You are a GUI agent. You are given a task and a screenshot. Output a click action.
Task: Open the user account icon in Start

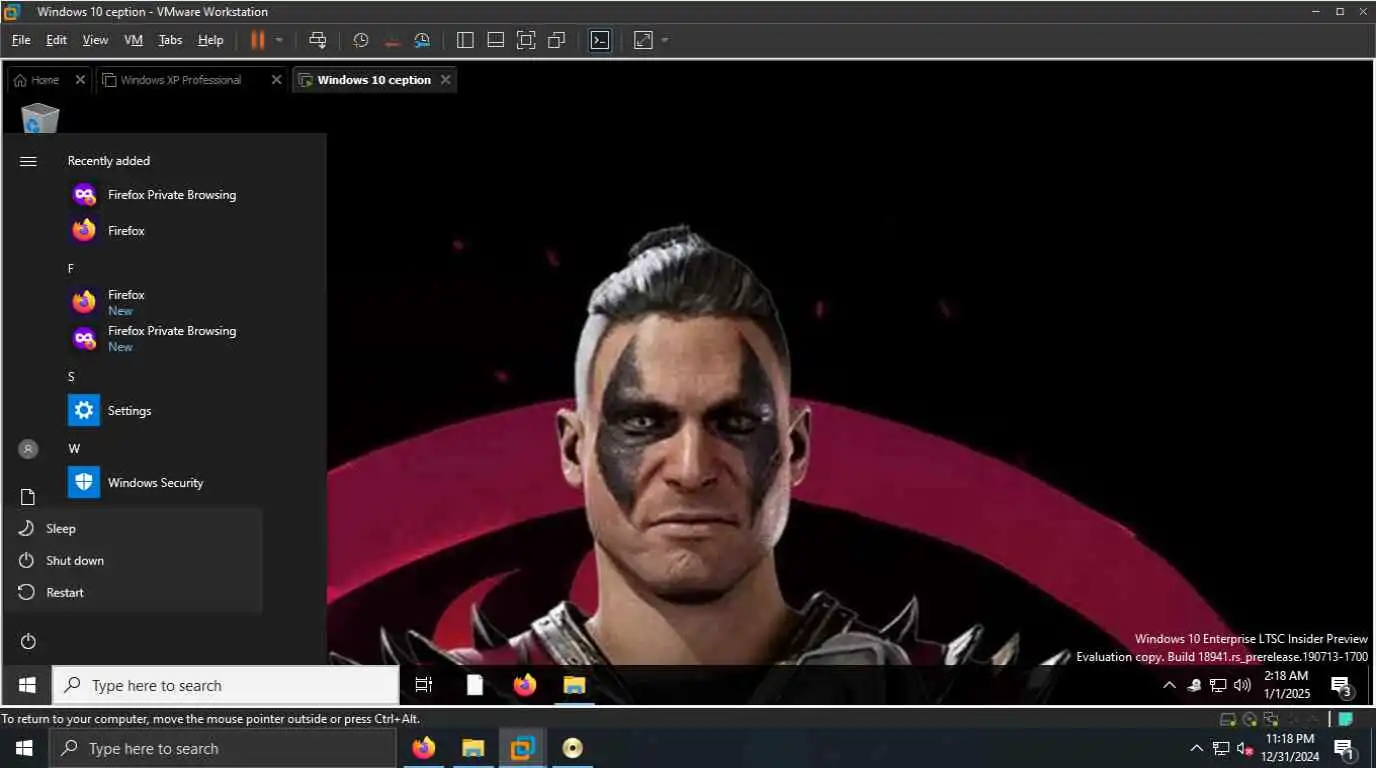(28, 450)
